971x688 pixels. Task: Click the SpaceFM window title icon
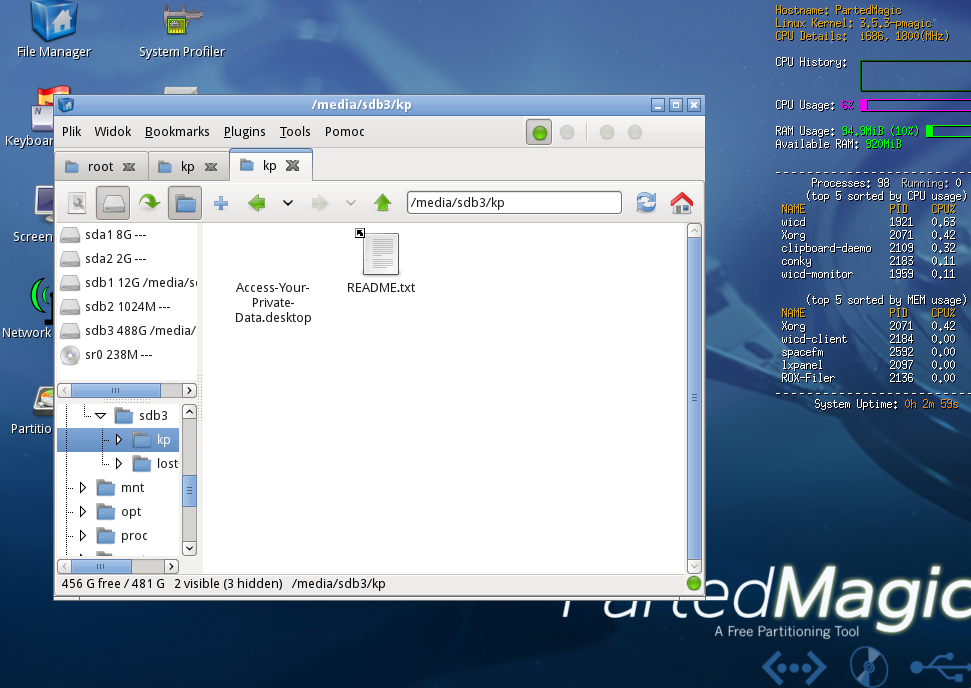(66, 105)
